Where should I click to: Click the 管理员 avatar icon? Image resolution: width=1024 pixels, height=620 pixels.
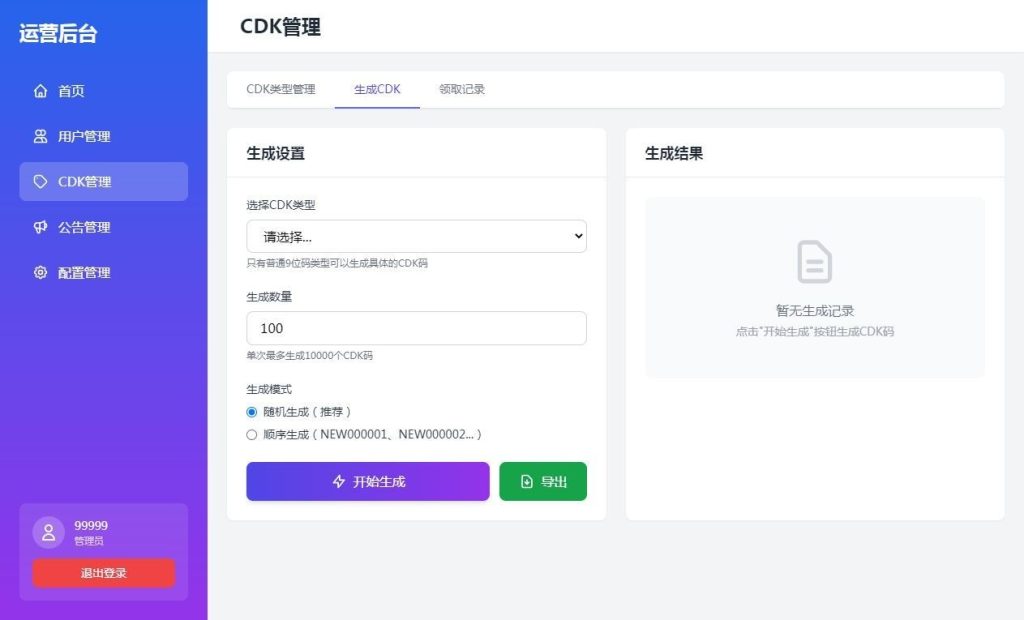[x=48, y=532]
